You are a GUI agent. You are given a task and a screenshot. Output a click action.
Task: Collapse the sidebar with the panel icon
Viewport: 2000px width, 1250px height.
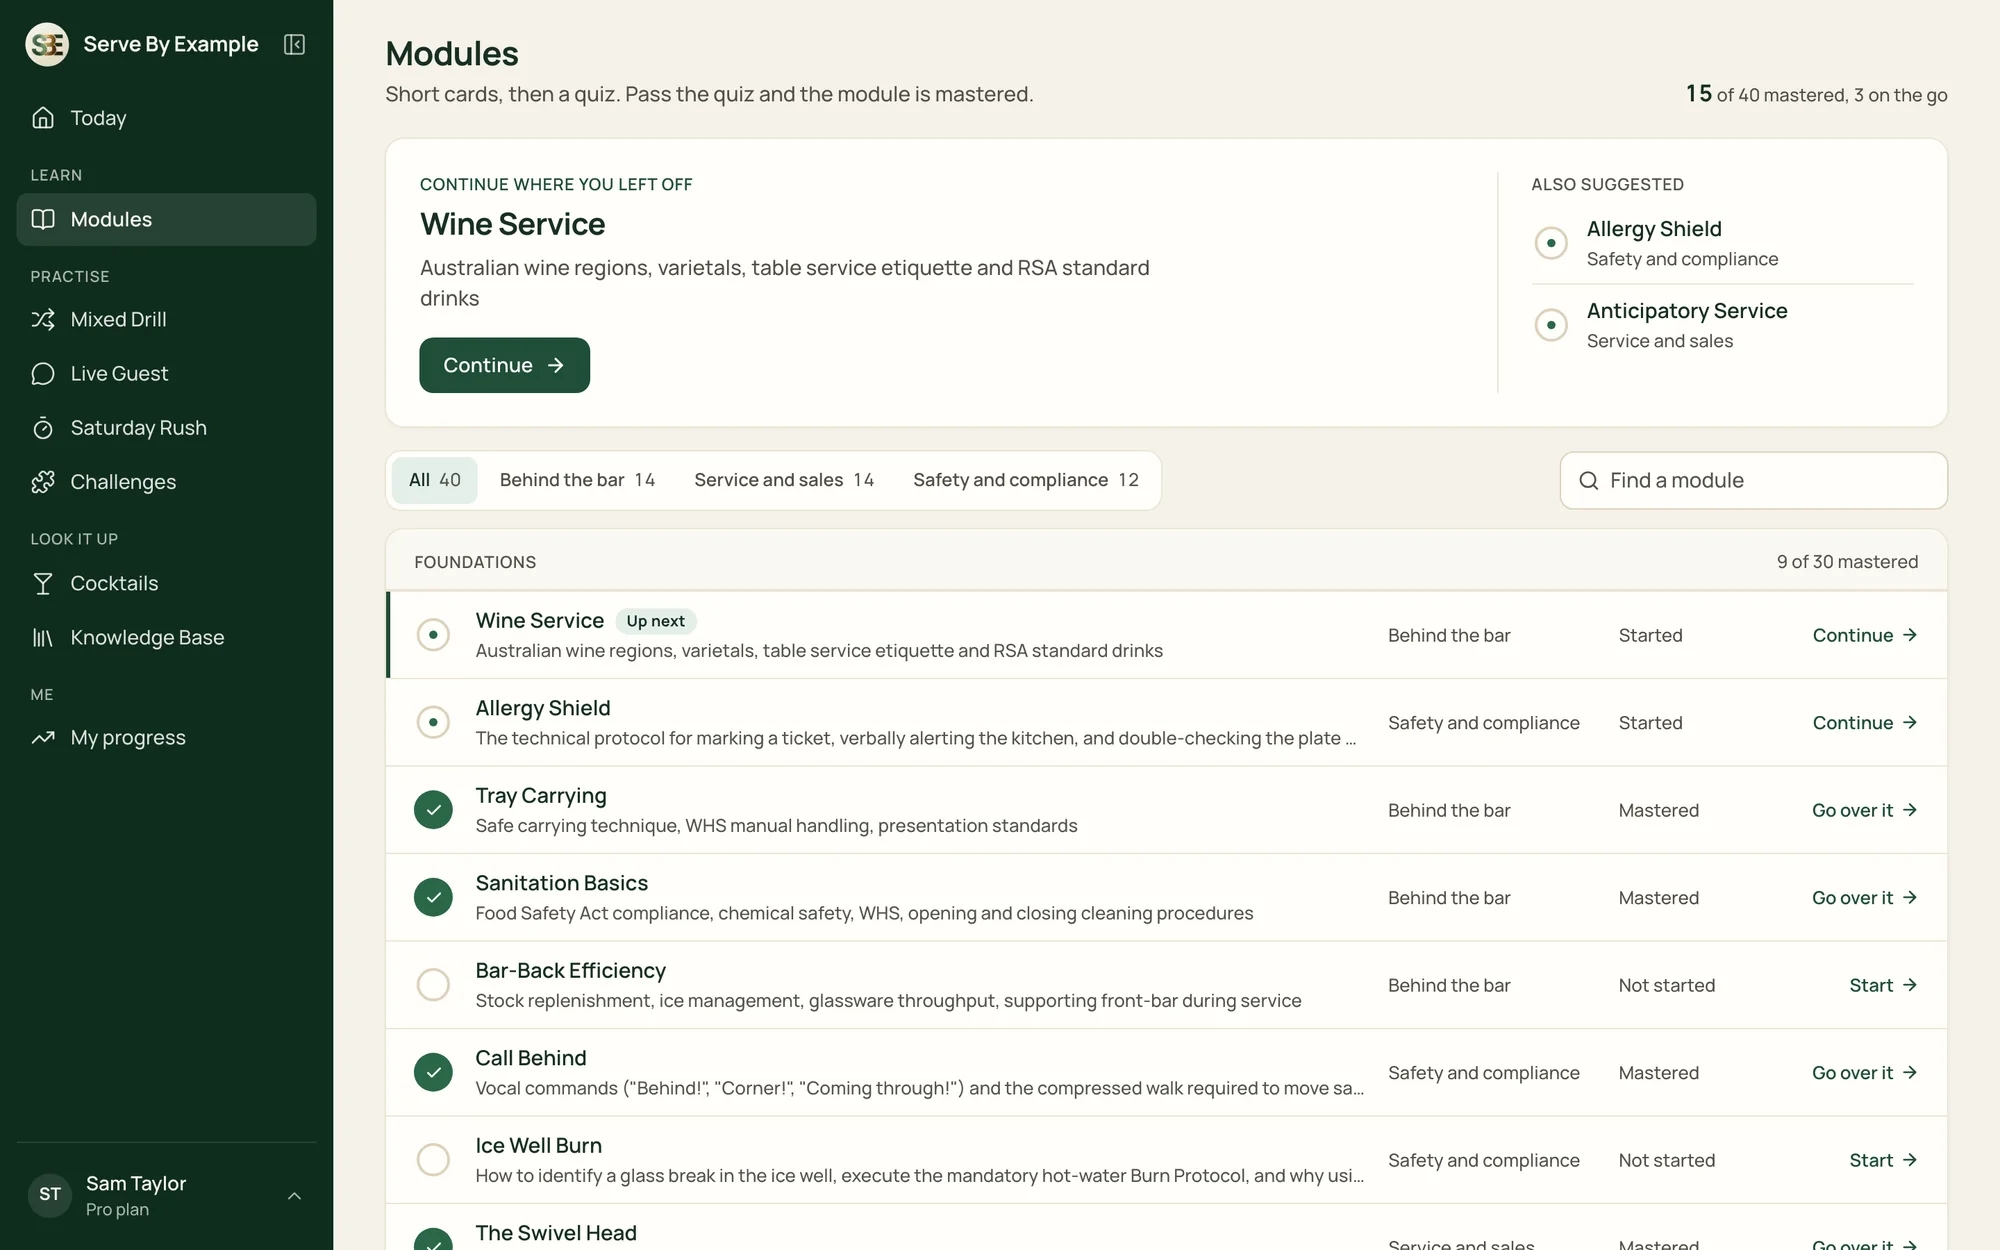click(x=294, y=44)
